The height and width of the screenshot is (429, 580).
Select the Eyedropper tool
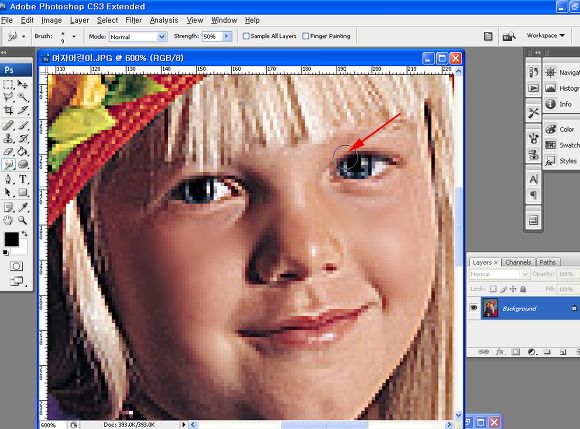tap(23, 207)
